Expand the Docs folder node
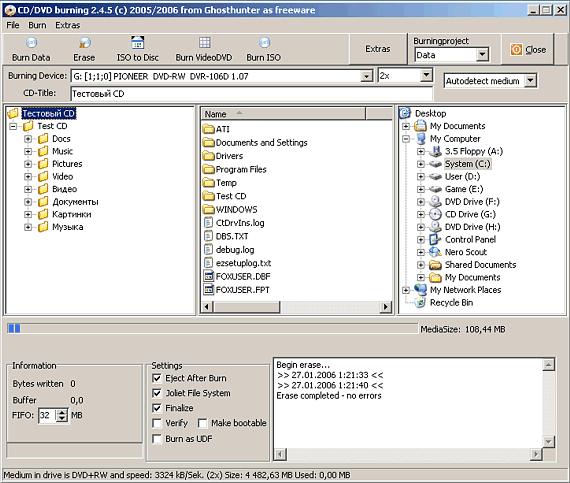Viewport: 570px width, 483px height. pos(28,139)
